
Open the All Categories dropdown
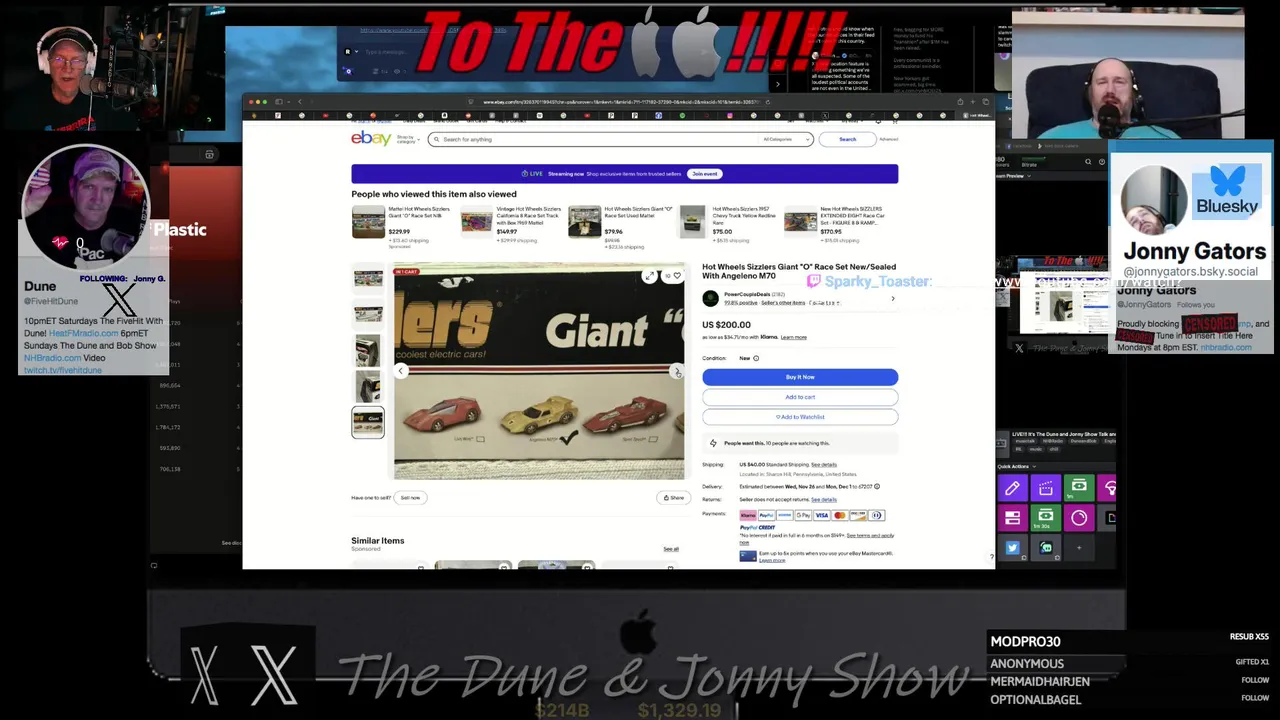pyautogui.click(x=785, y=139)
